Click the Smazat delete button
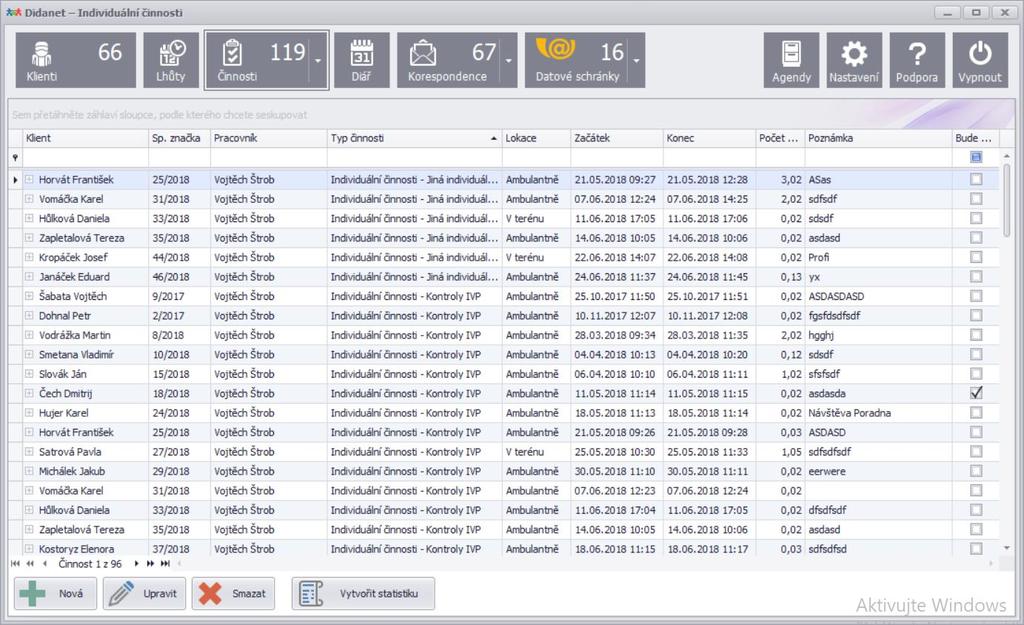Image resolution: width=1024 pixels, height=625 pixels. 233,594
